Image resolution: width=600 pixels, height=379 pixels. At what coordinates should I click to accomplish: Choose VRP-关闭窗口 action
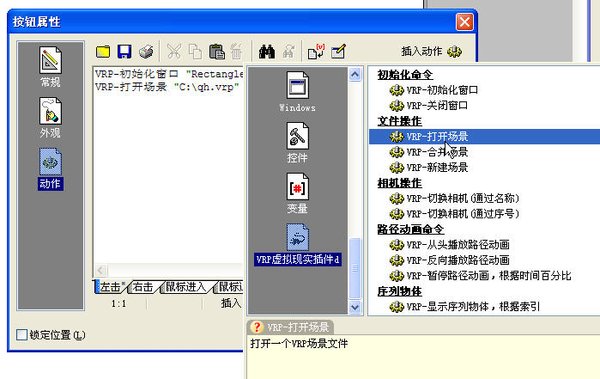click(429, 106)
